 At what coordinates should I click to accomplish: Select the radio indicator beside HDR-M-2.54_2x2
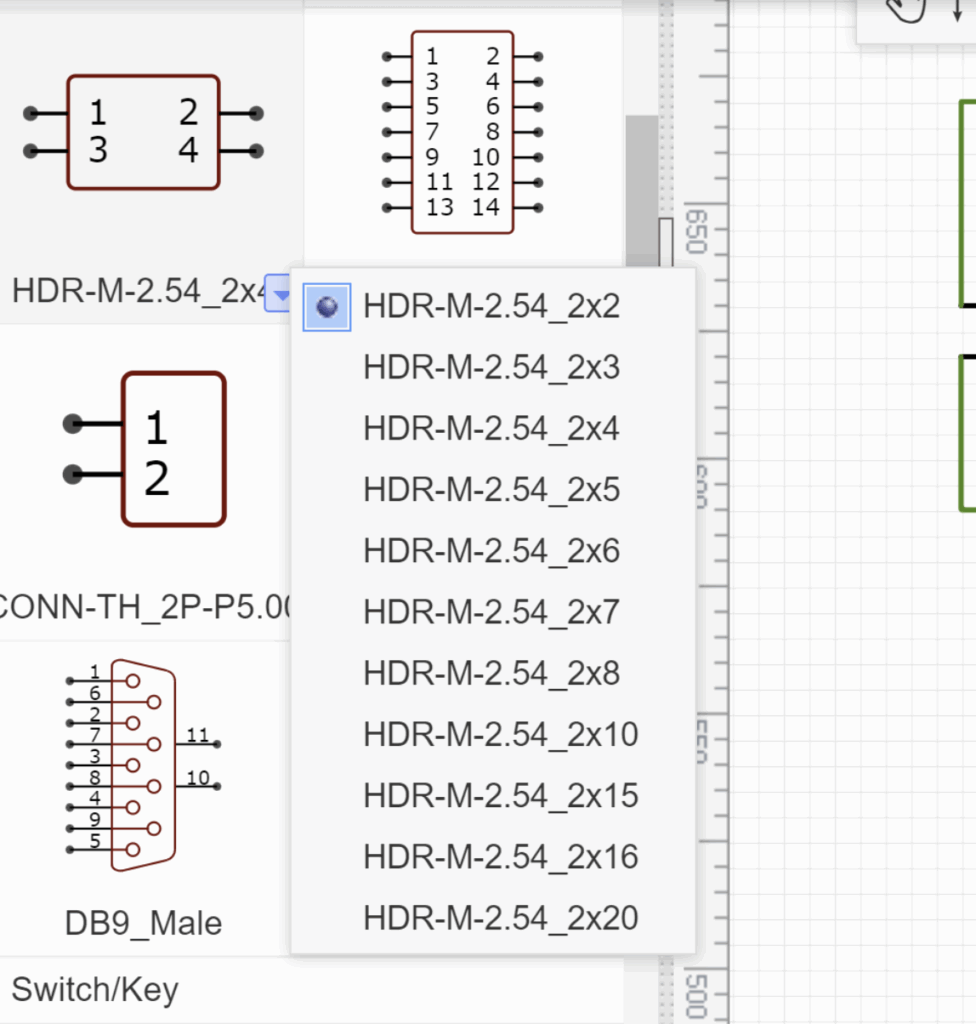[326, 307]
